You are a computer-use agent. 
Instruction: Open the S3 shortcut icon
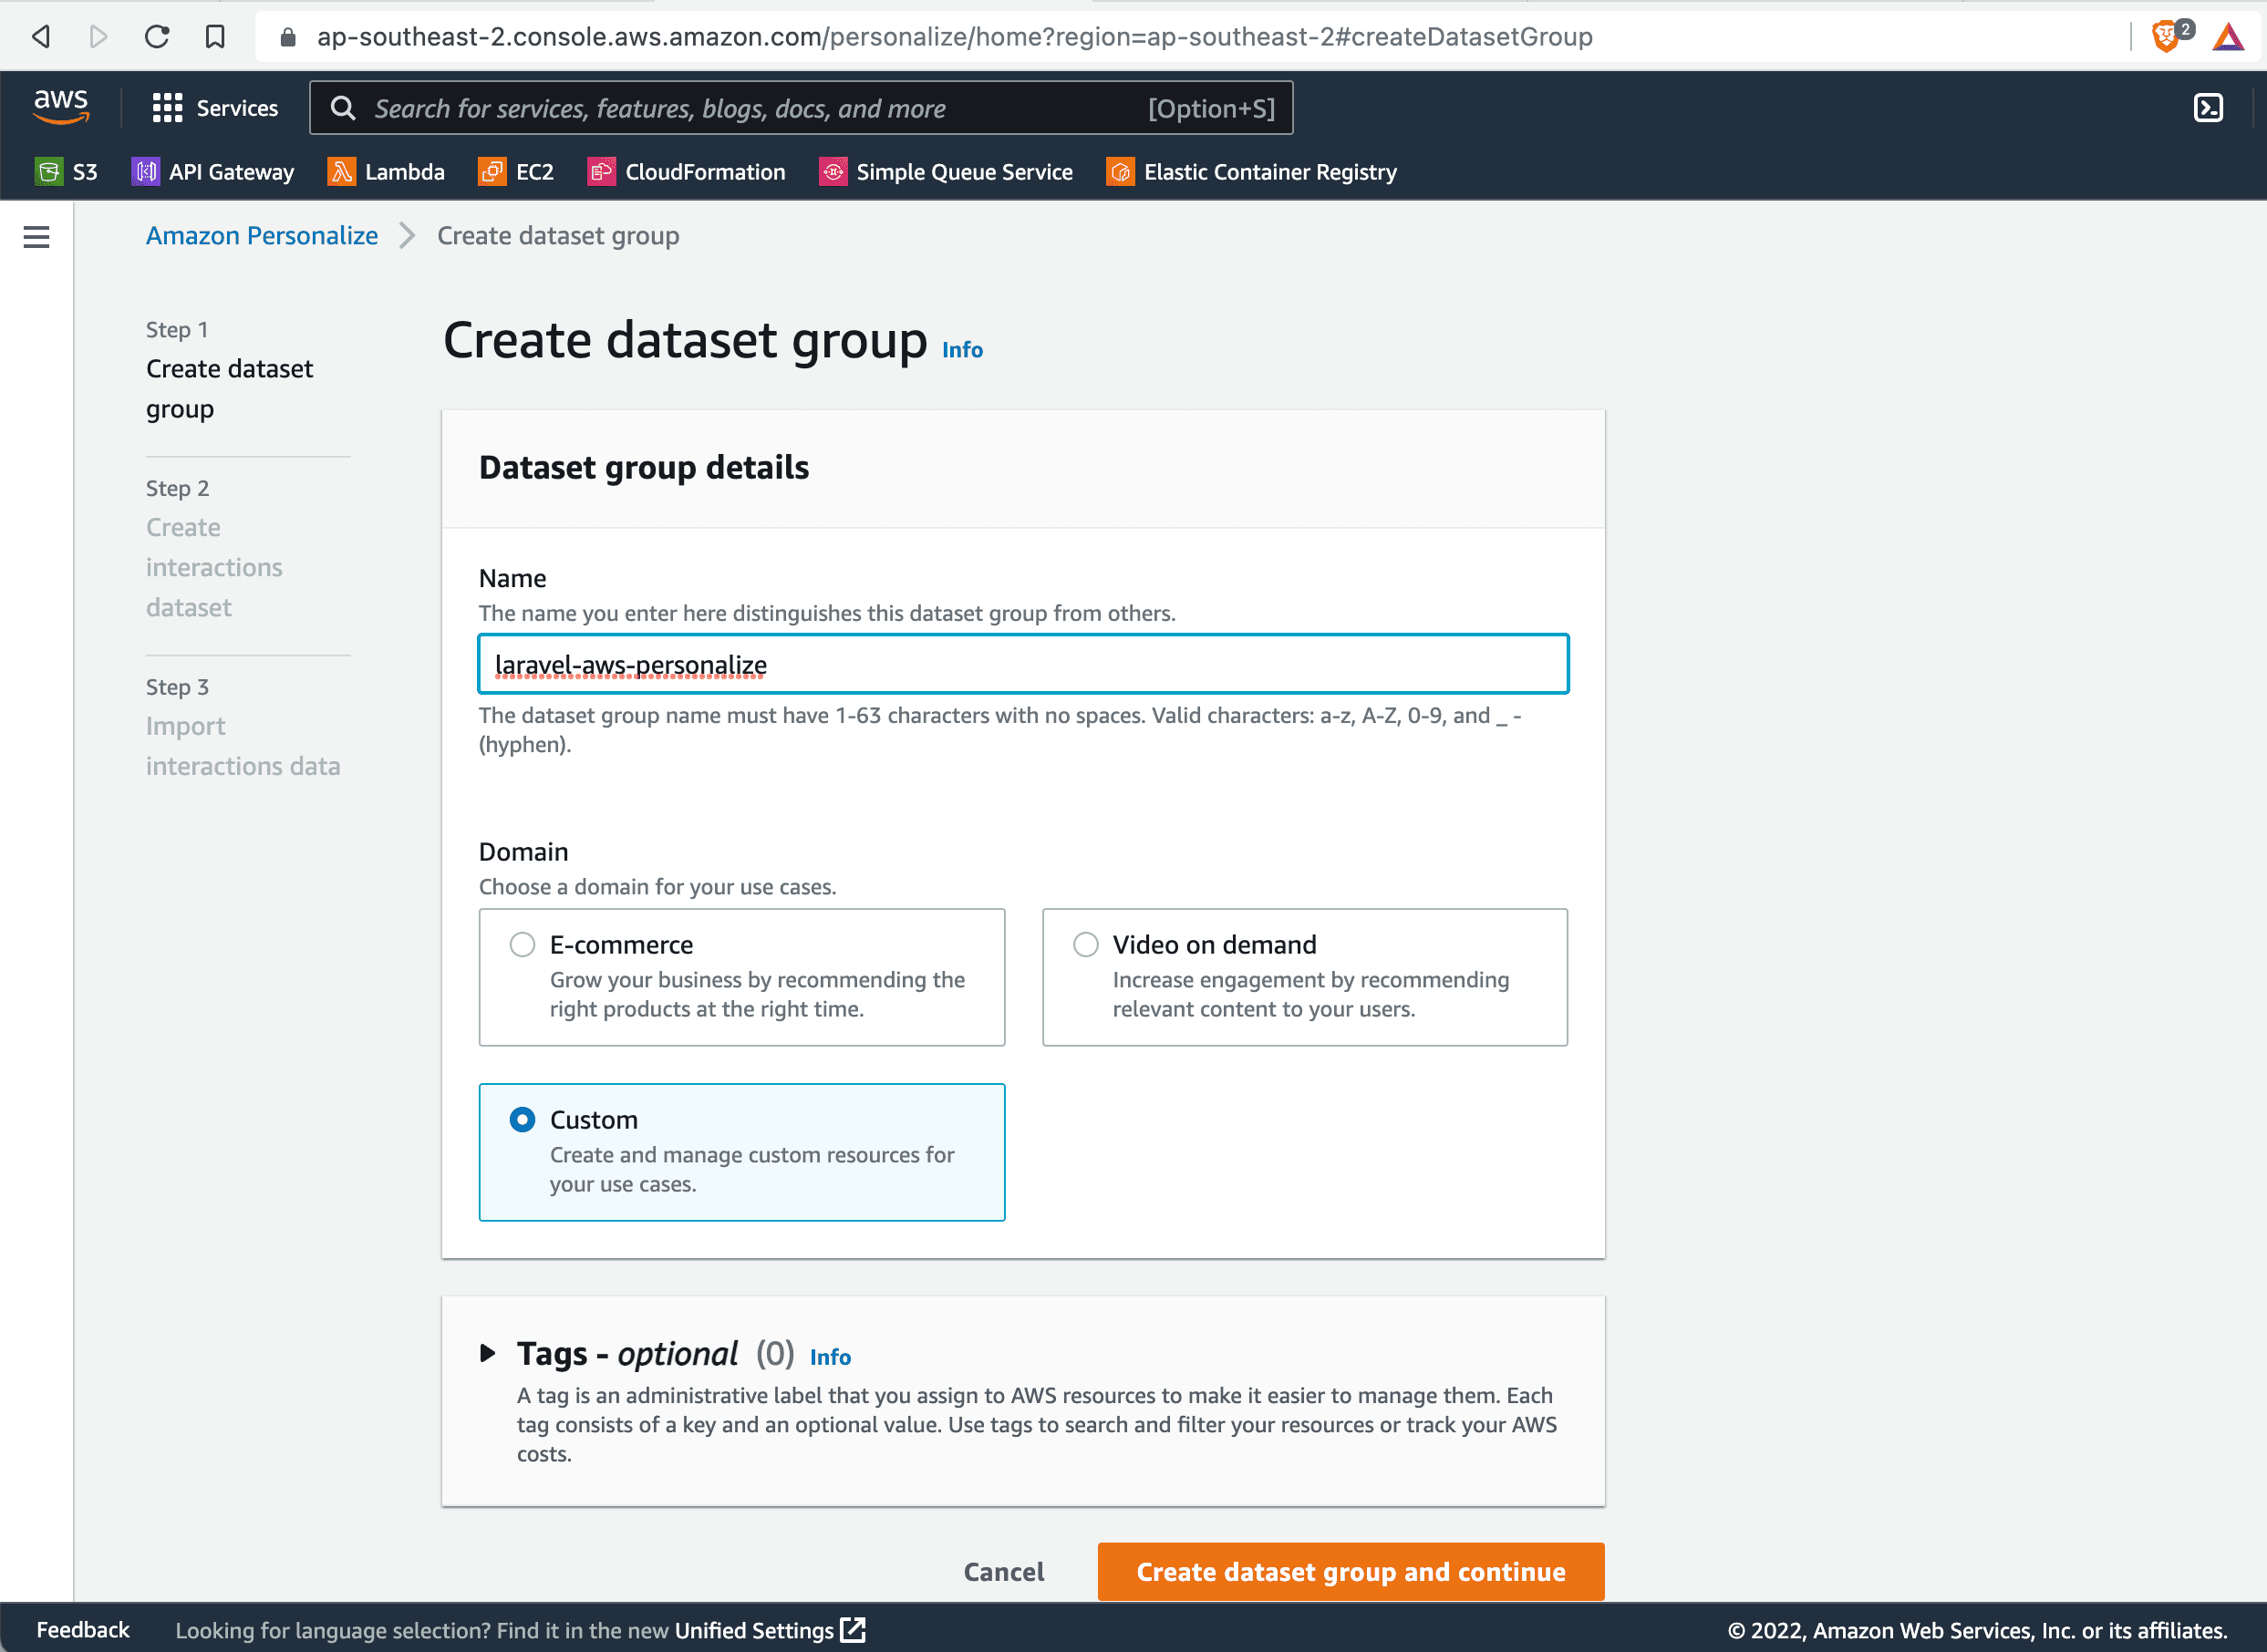coord(48,172)
